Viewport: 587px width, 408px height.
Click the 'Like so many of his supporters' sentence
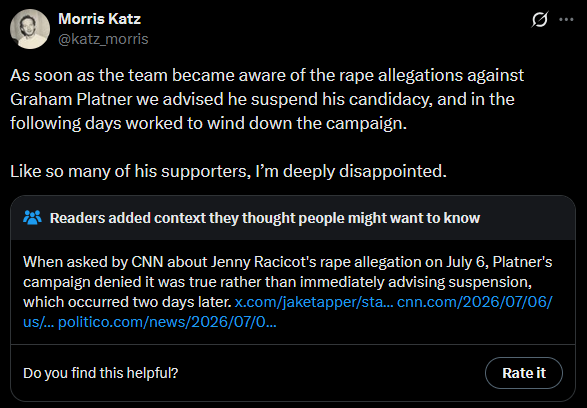pyautogui.click(x=228, y=171)
